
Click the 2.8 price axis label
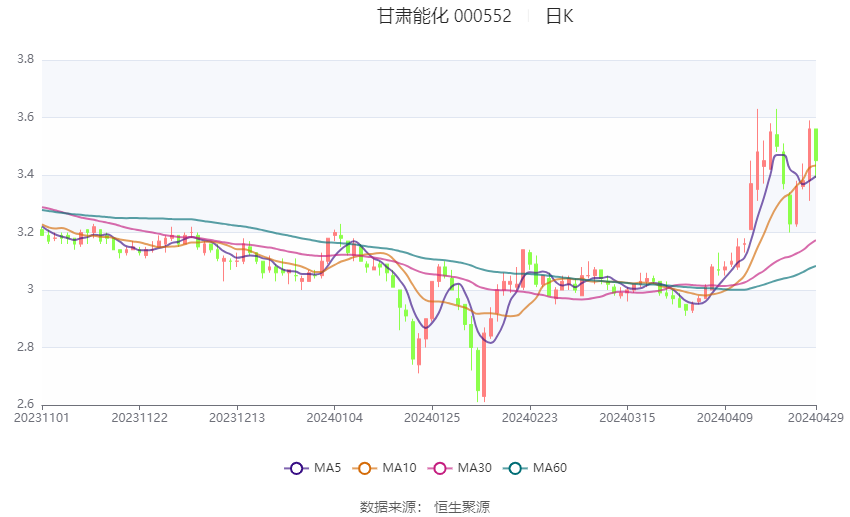click(25, 347)
